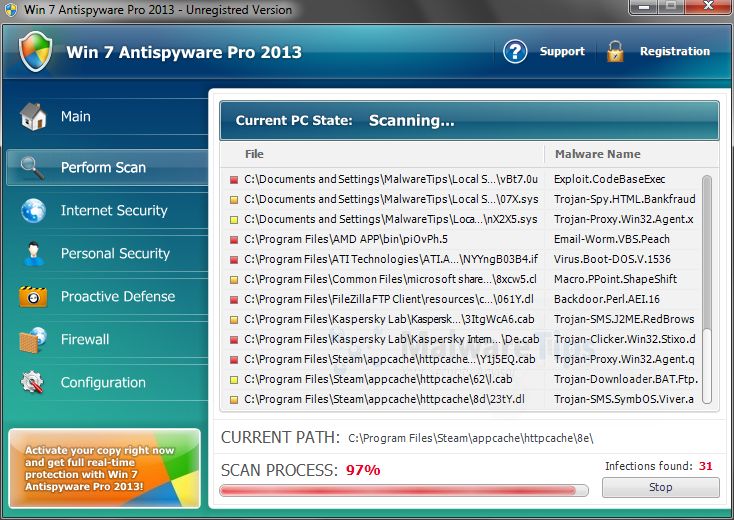734x520 pixels.
Task: Click the Proactive Defense icon
Action: [x=33, y=297]
